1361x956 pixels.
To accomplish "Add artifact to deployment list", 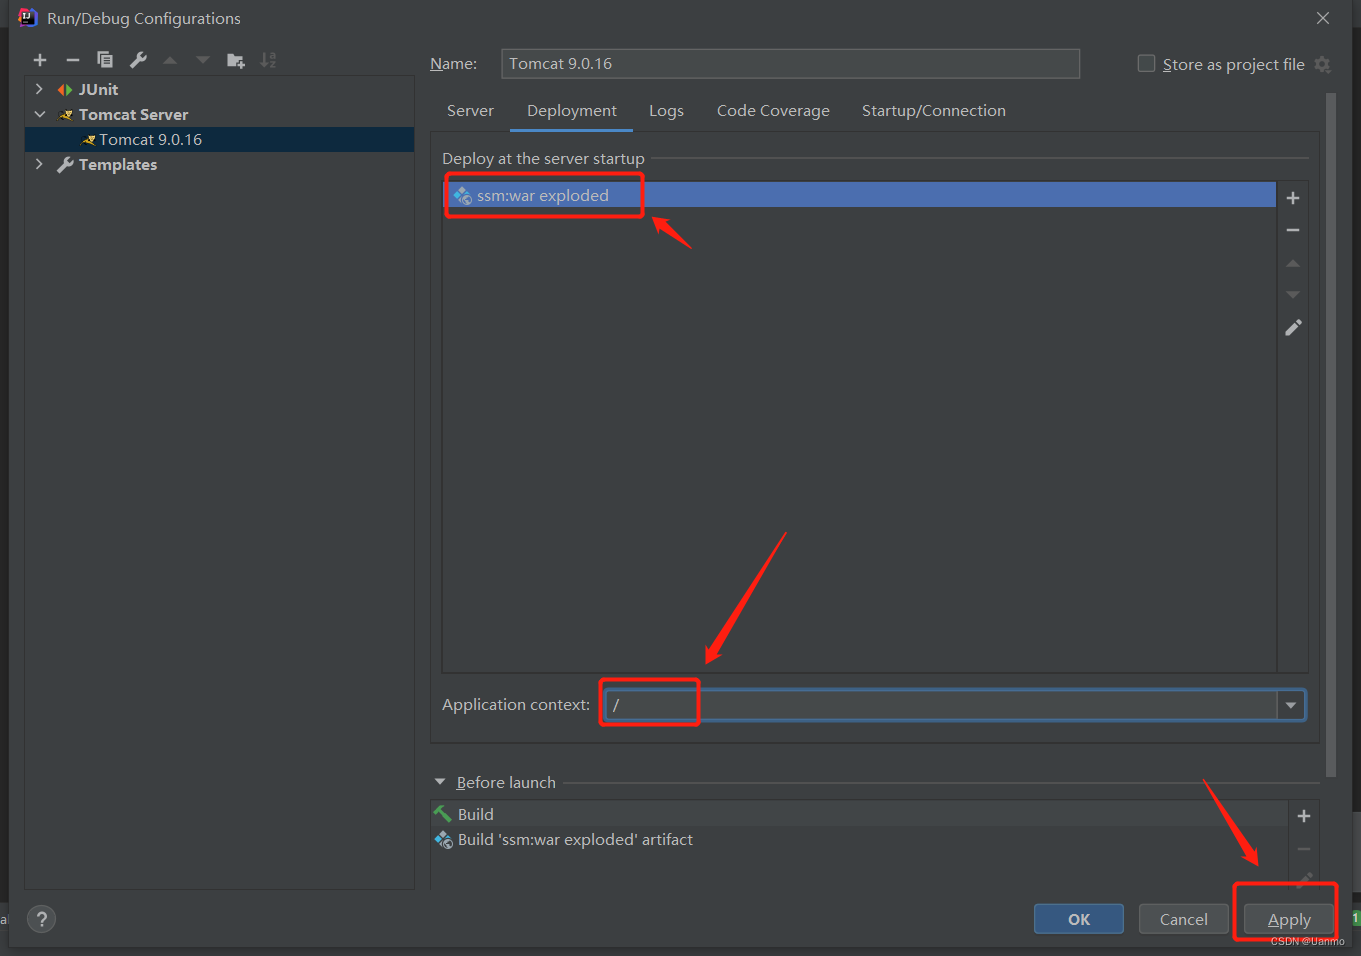I will click(x=1293, y=198).
